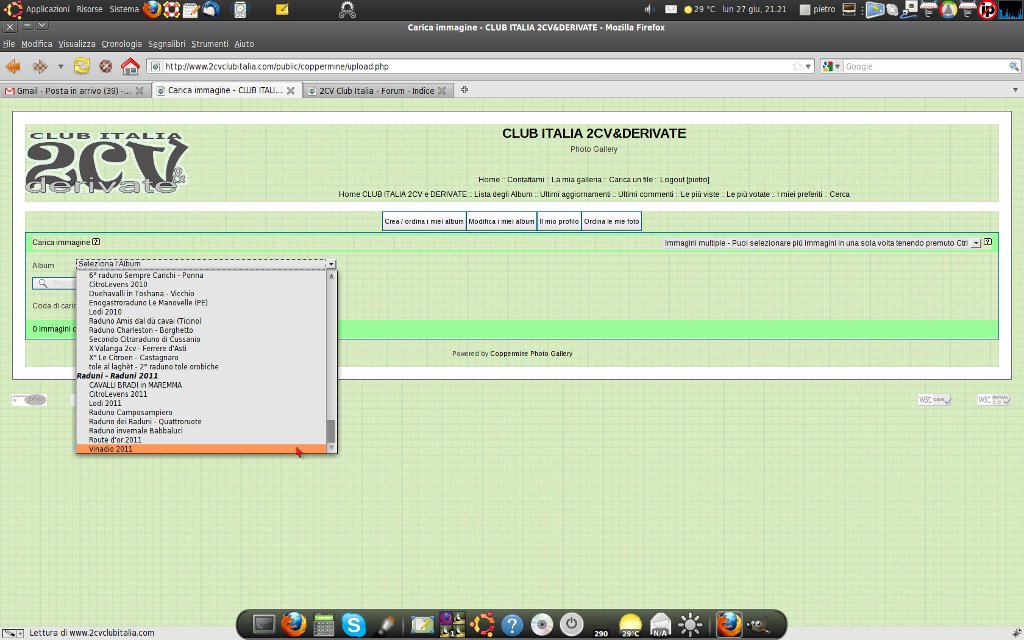1024x640 pixels.
Task: Open Il mio profilo
Action: [559, 221]
